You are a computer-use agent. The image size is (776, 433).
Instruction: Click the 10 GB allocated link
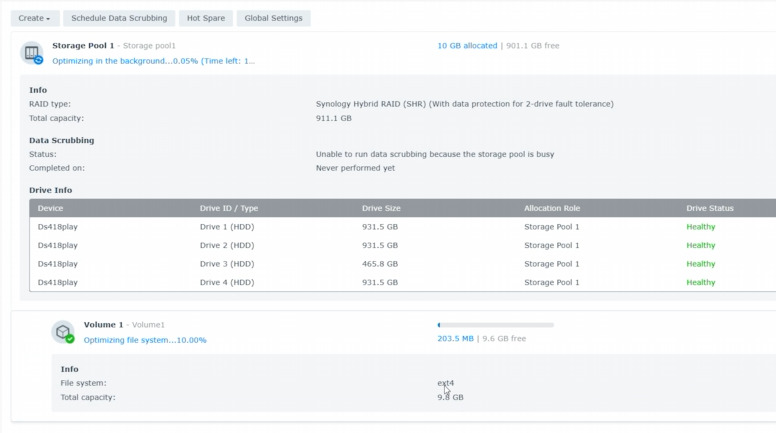click(x=467, y=46)
